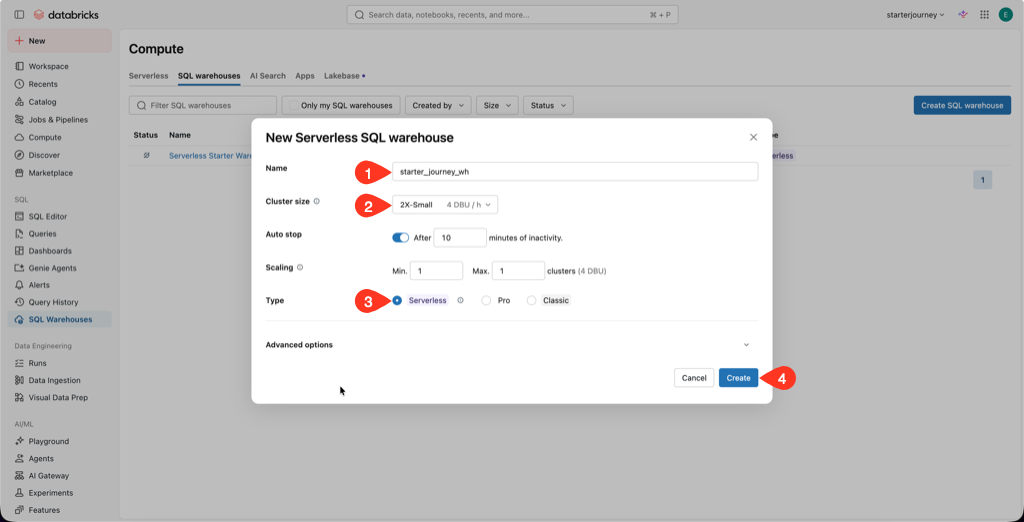
Task: Click the Max. clusters field
Action: point(519,270)
